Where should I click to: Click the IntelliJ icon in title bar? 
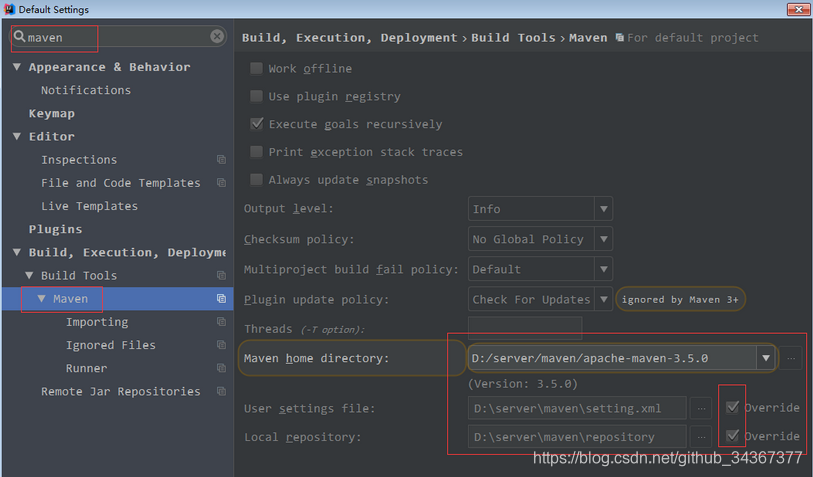[9, 9]
